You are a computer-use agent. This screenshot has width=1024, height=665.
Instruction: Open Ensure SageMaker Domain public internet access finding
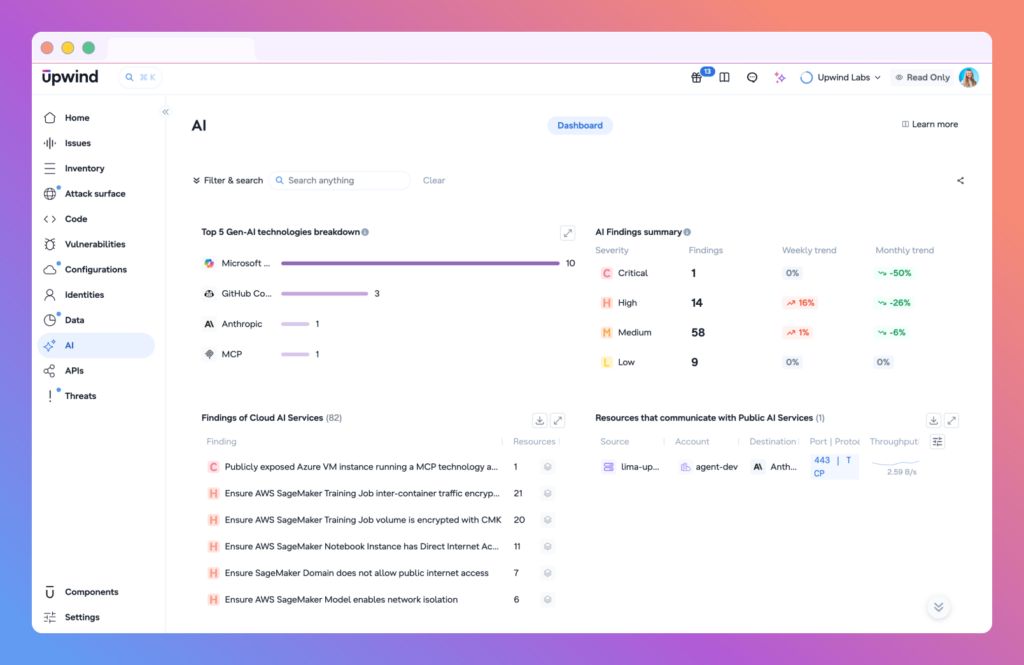click(357, 573)
